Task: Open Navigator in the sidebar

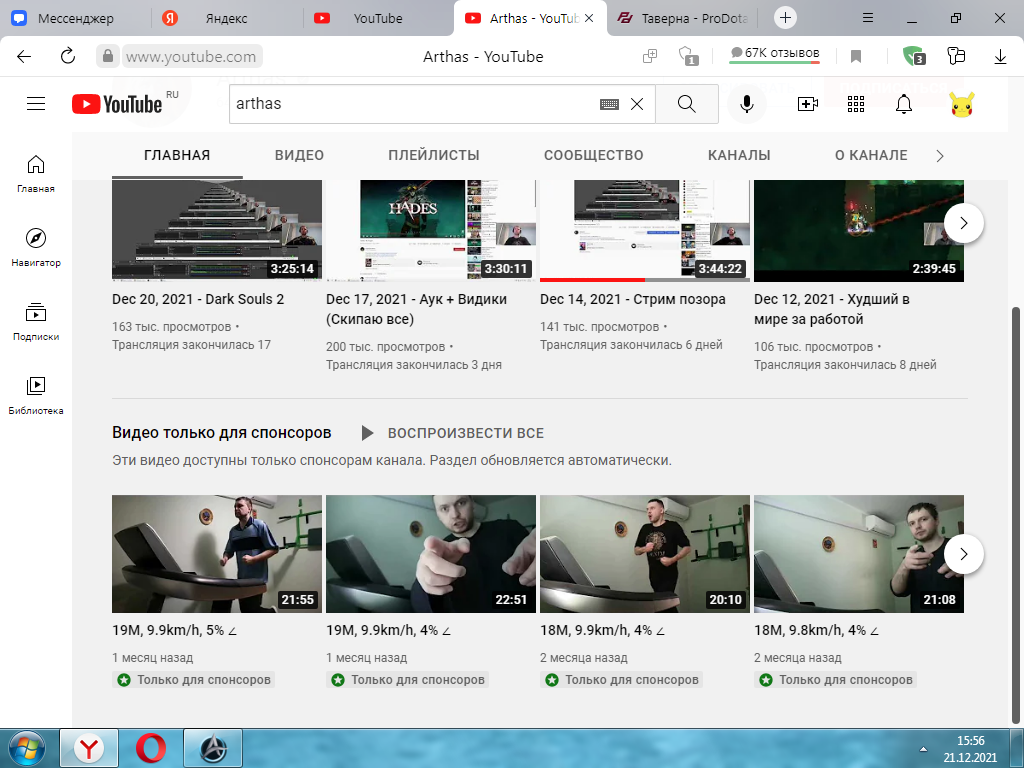Action: click(36, 247)
